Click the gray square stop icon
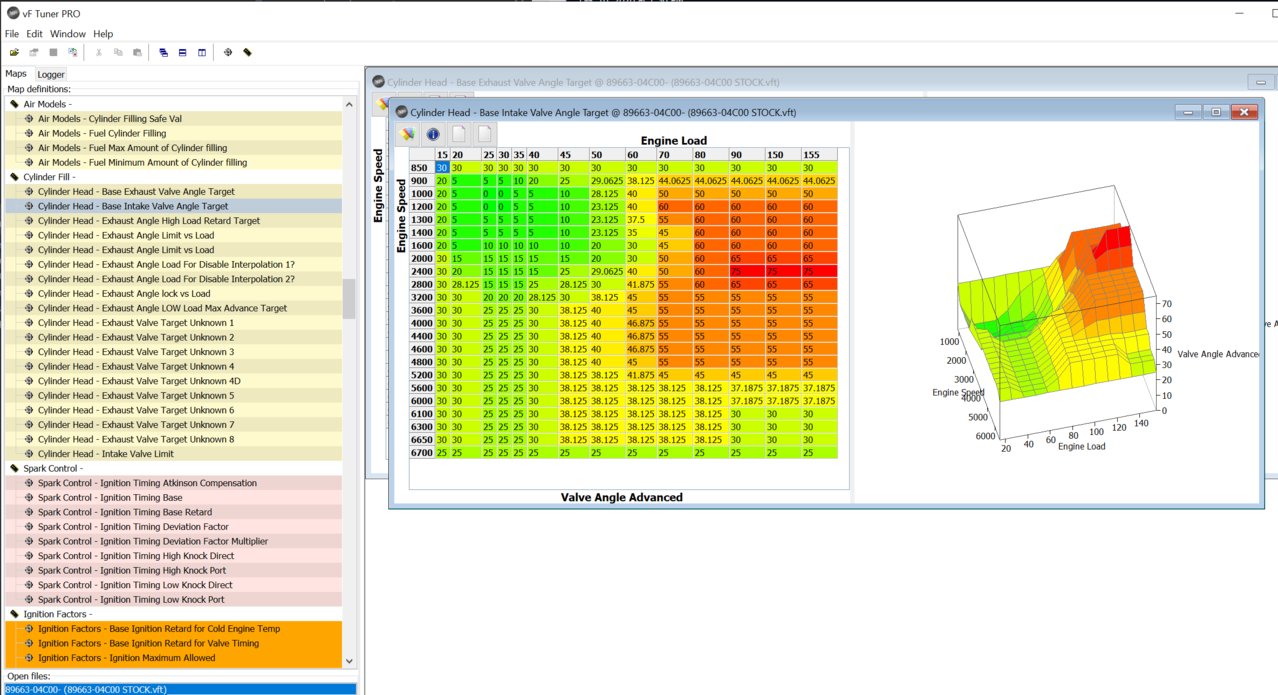 53,52
